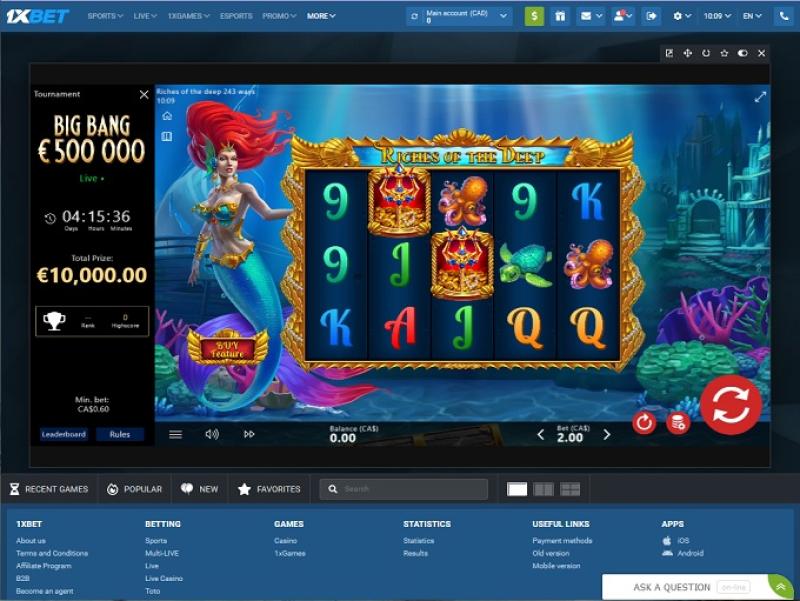800x601 pixels.
Task: Open the LIVE dropdown menu
Action: (x=145, y=16)
